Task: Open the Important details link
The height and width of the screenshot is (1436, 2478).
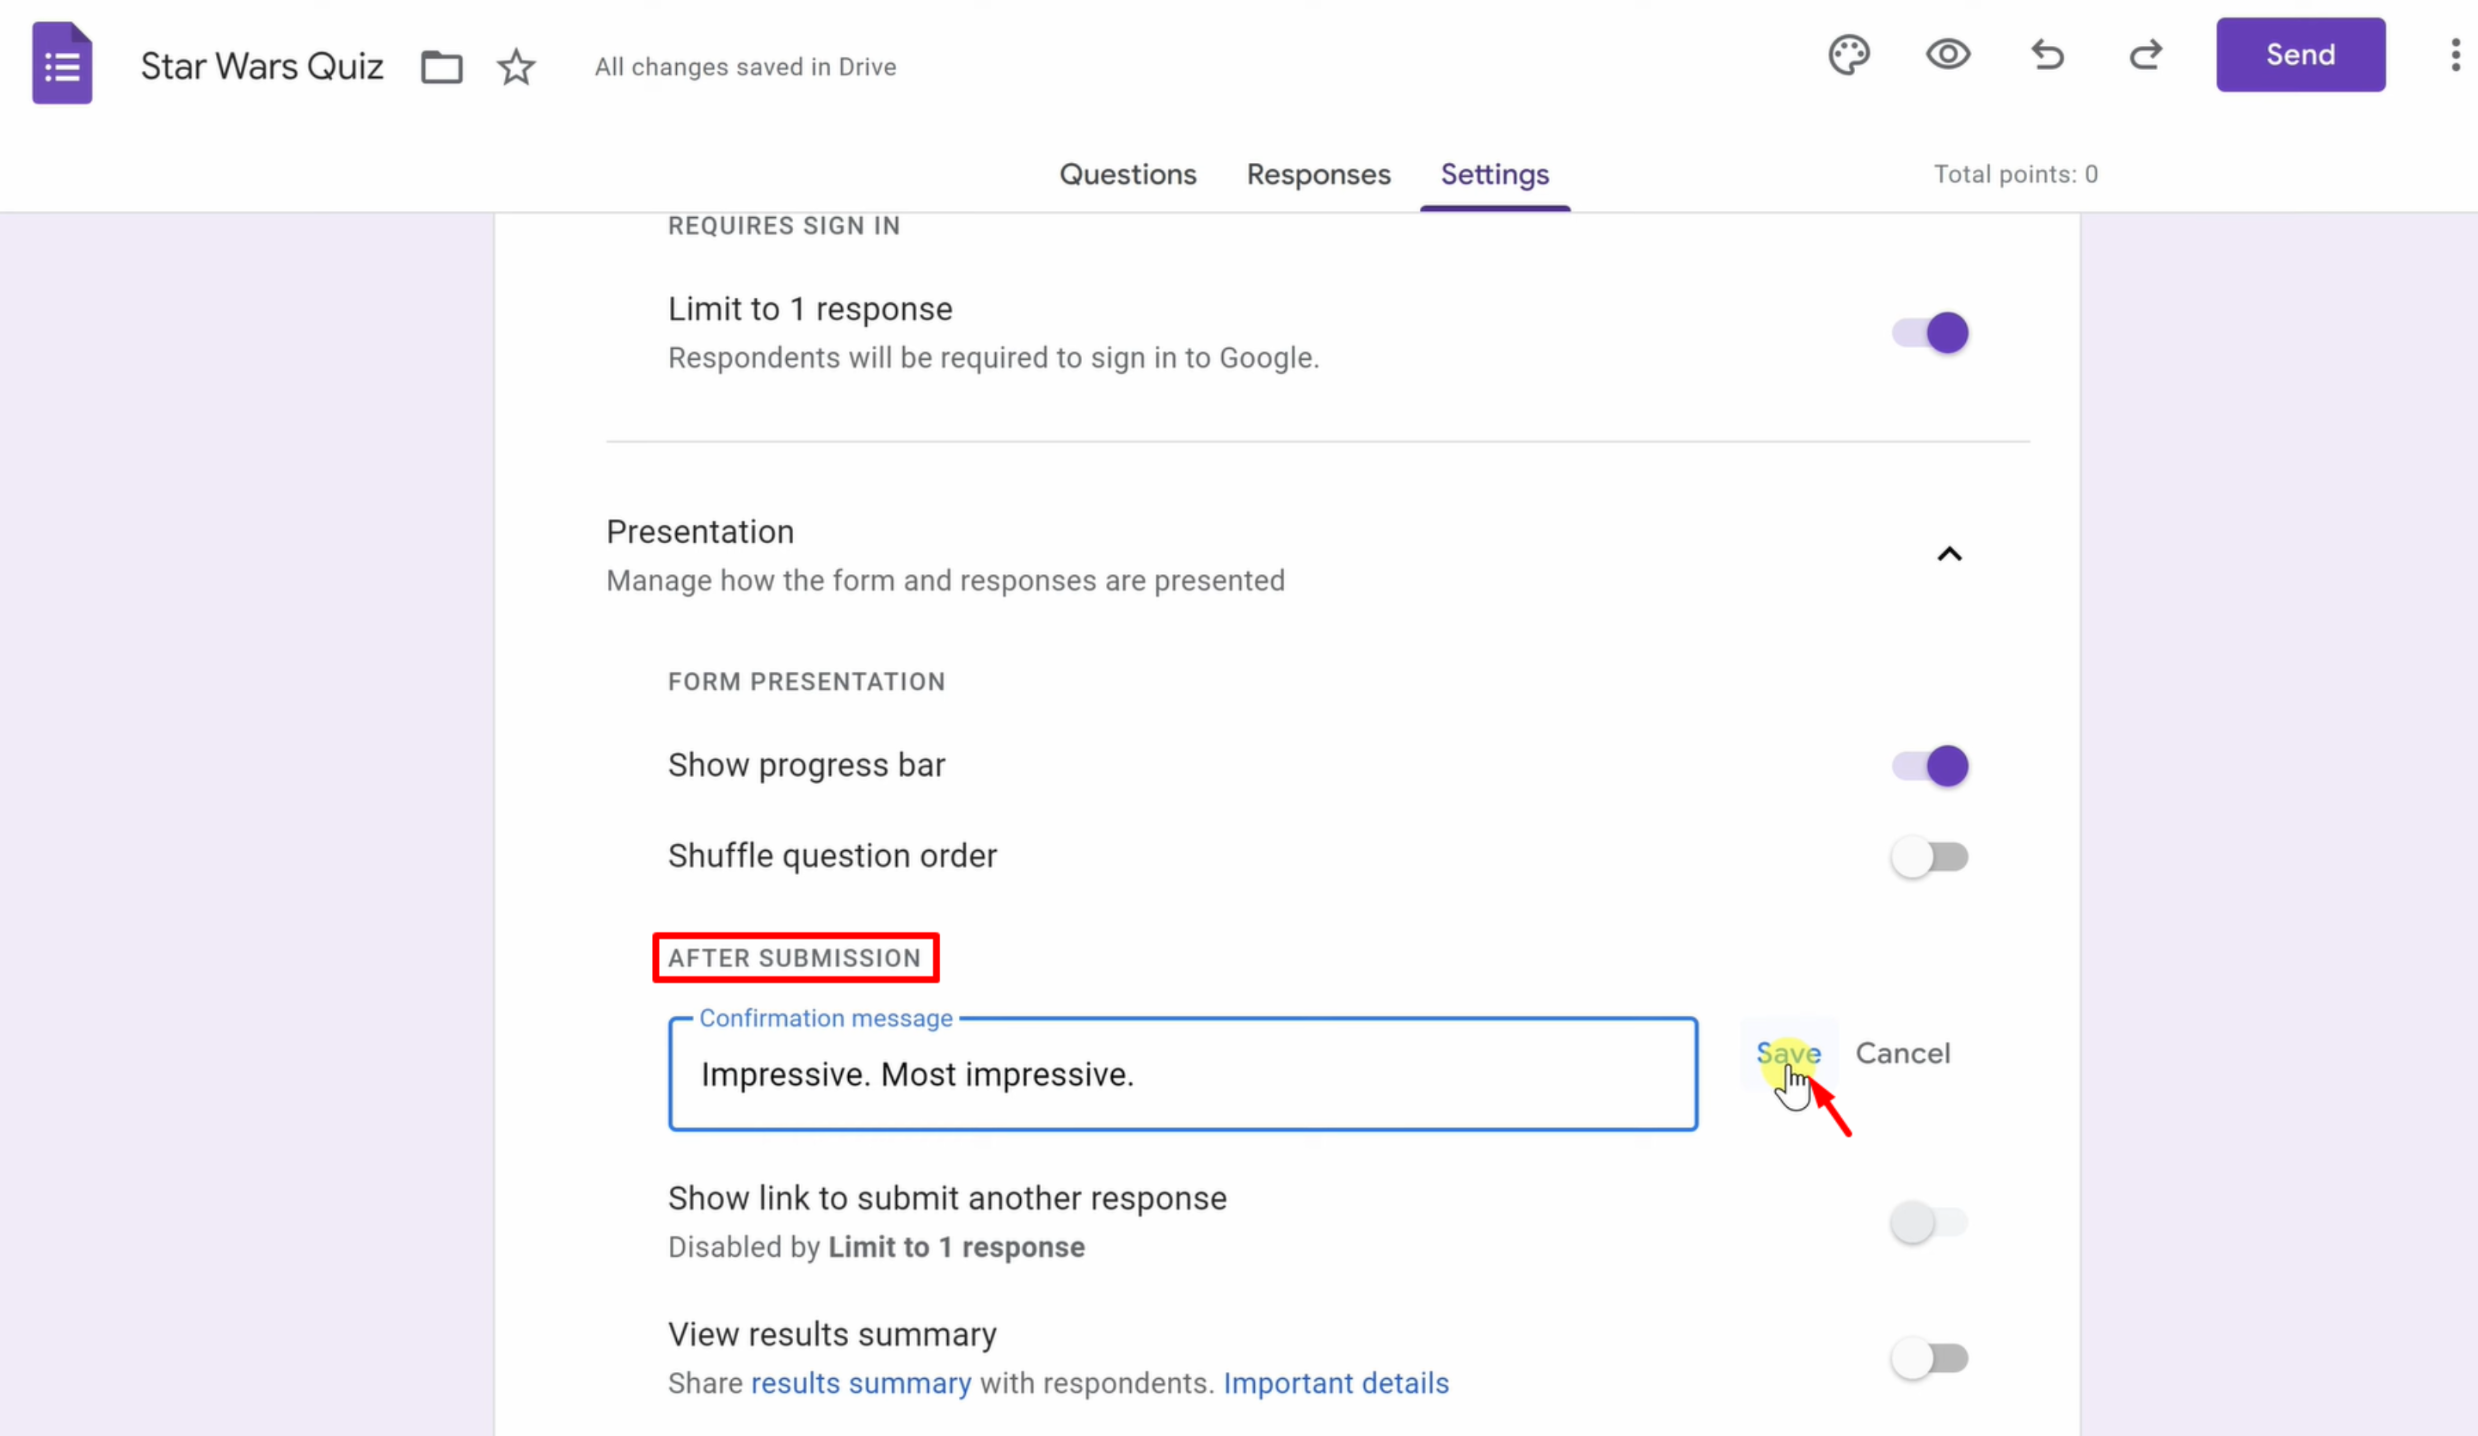Action: [1335, 1383]
